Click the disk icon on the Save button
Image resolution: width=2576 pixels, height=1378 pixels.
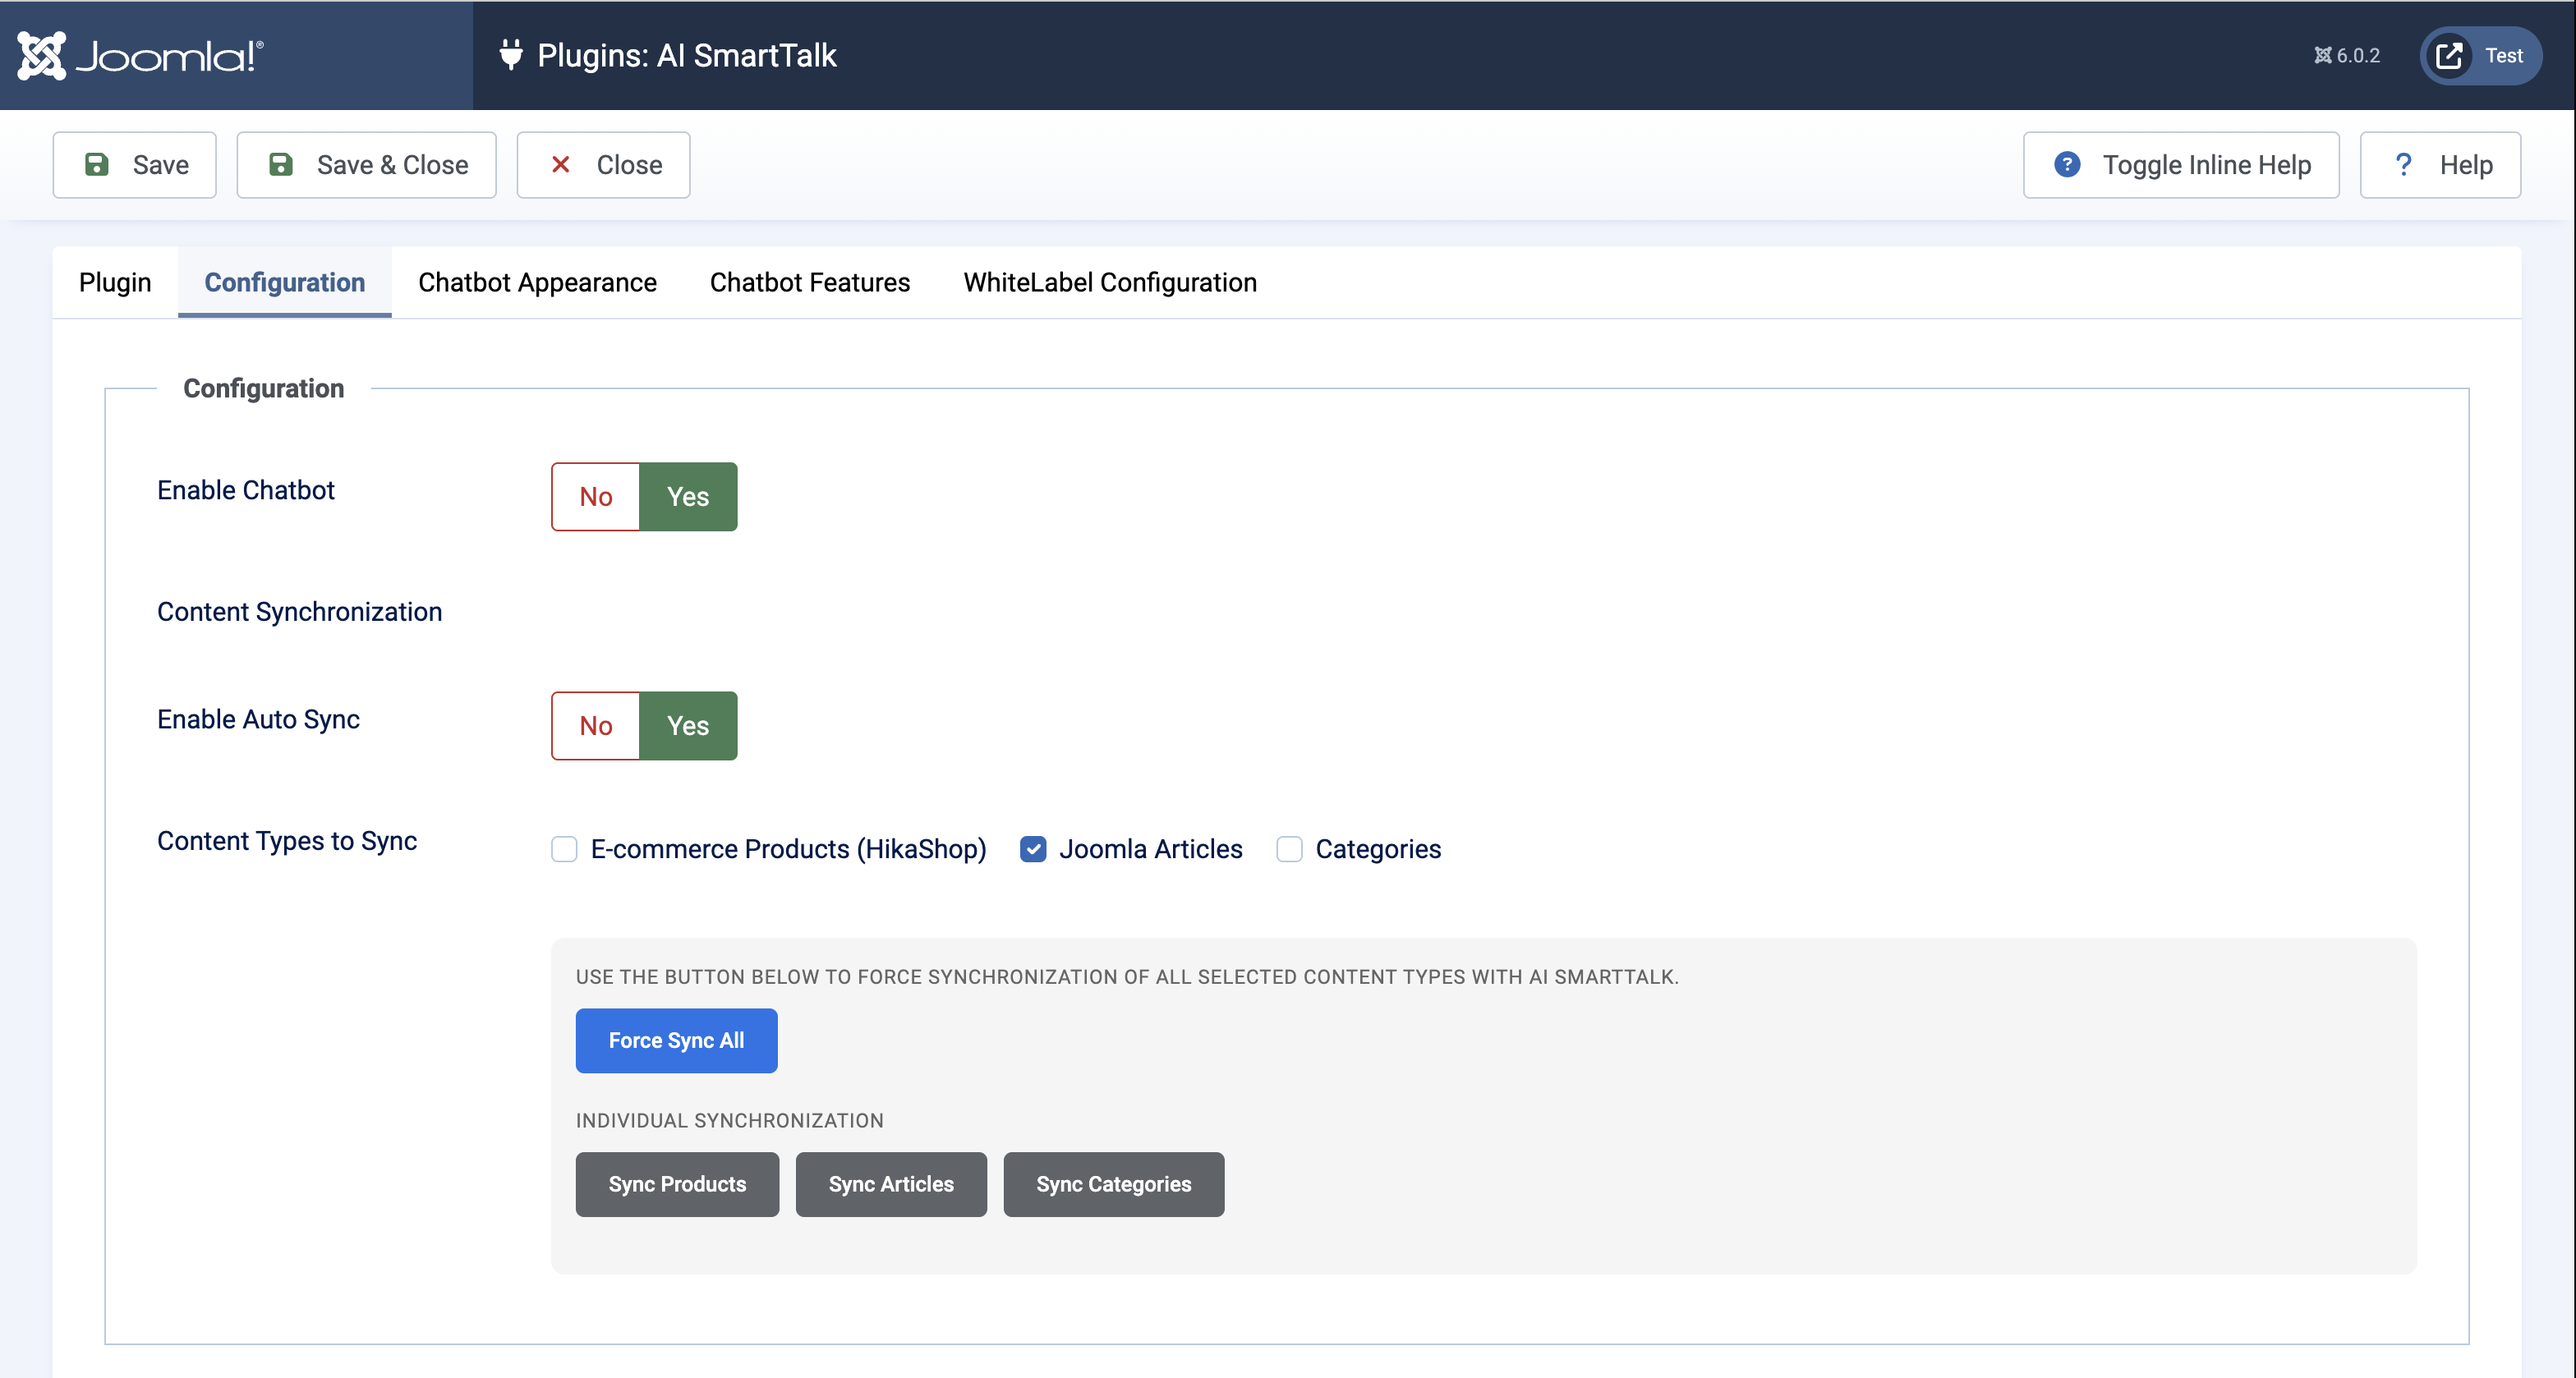pyautogui.click(x=97, y=164)
